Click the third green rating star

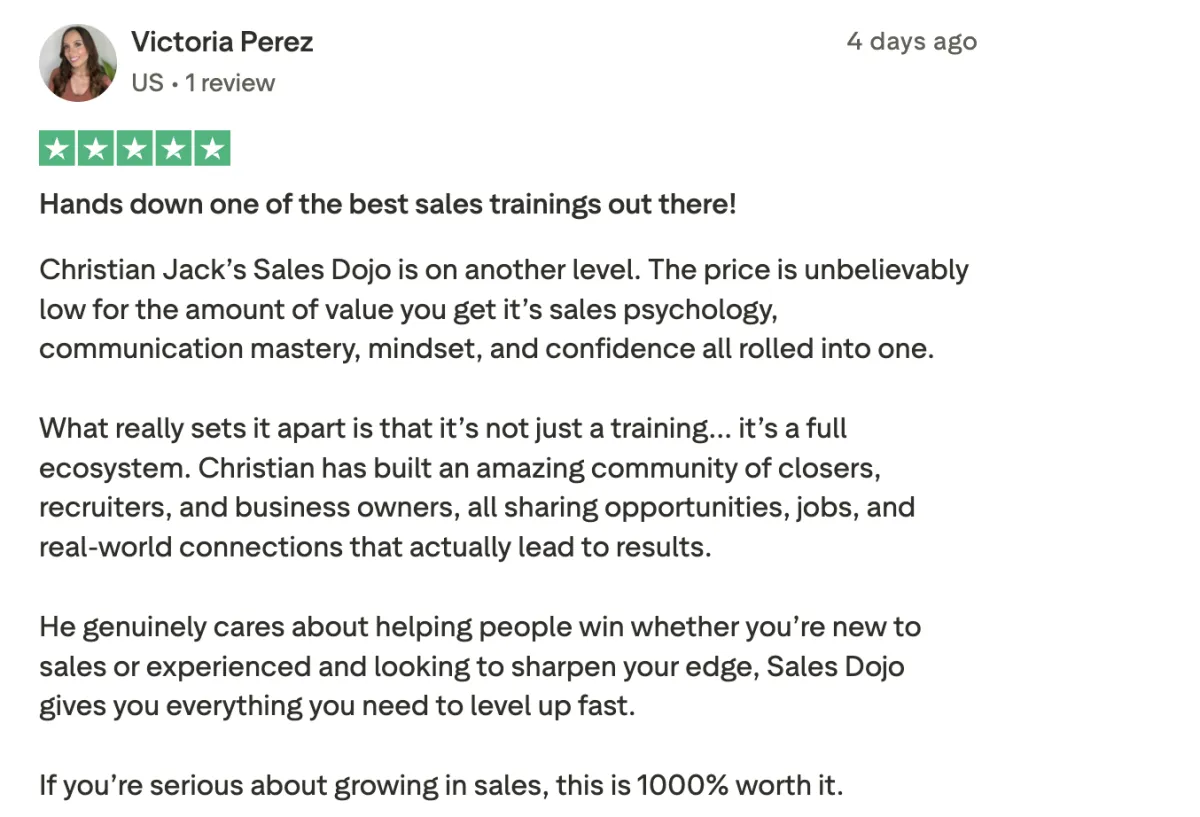tap(134, 149)
